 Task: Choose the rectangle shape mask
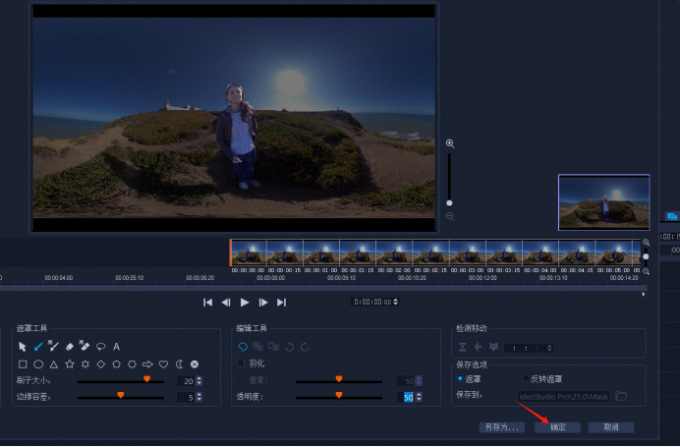(23, 364)
